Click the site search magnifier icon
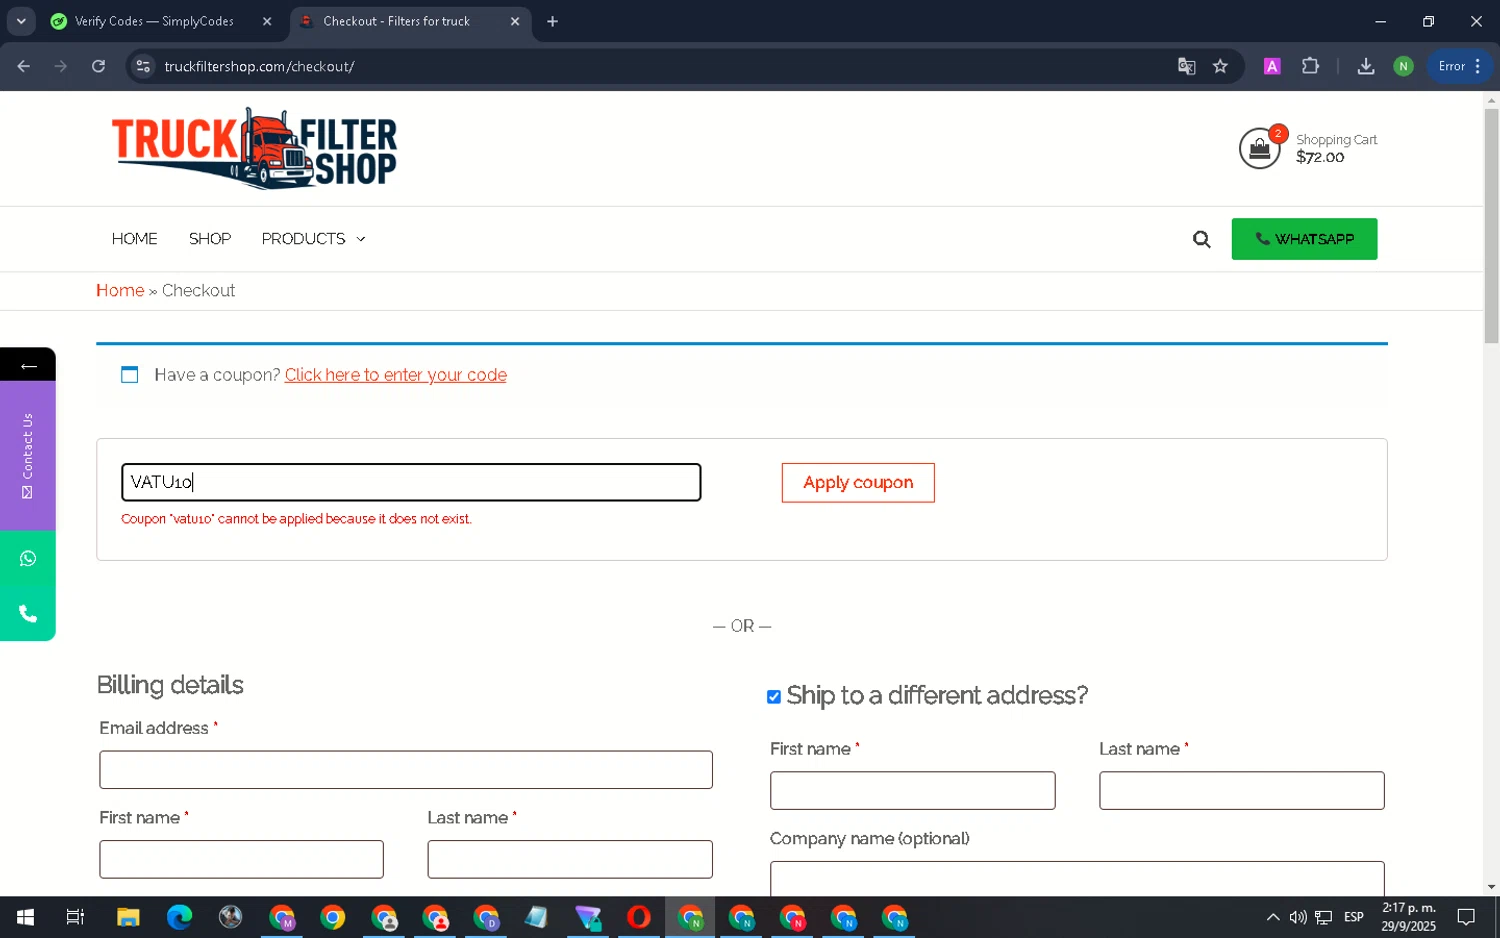Viewport: 1500px width, 938px height. [x=1201, y=239]
